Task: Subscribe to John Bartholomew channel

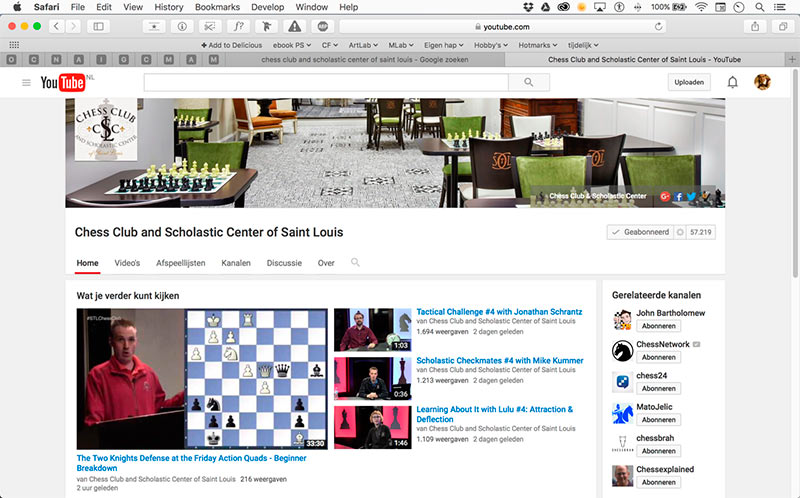Action: tap(658, 326)
